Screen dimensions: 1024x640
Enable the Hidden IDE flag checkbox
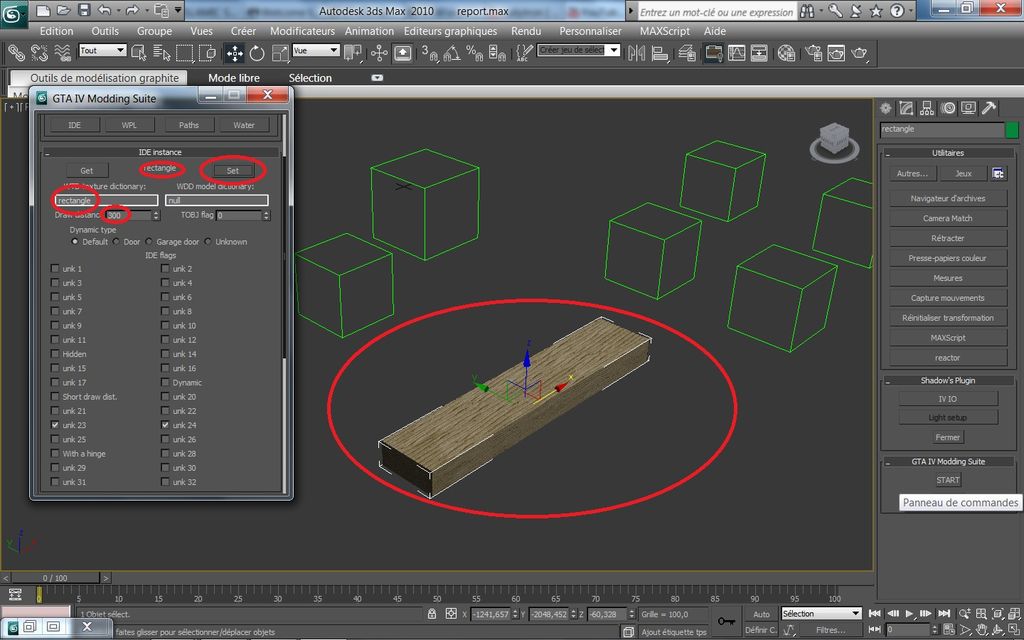click(55, 354)
